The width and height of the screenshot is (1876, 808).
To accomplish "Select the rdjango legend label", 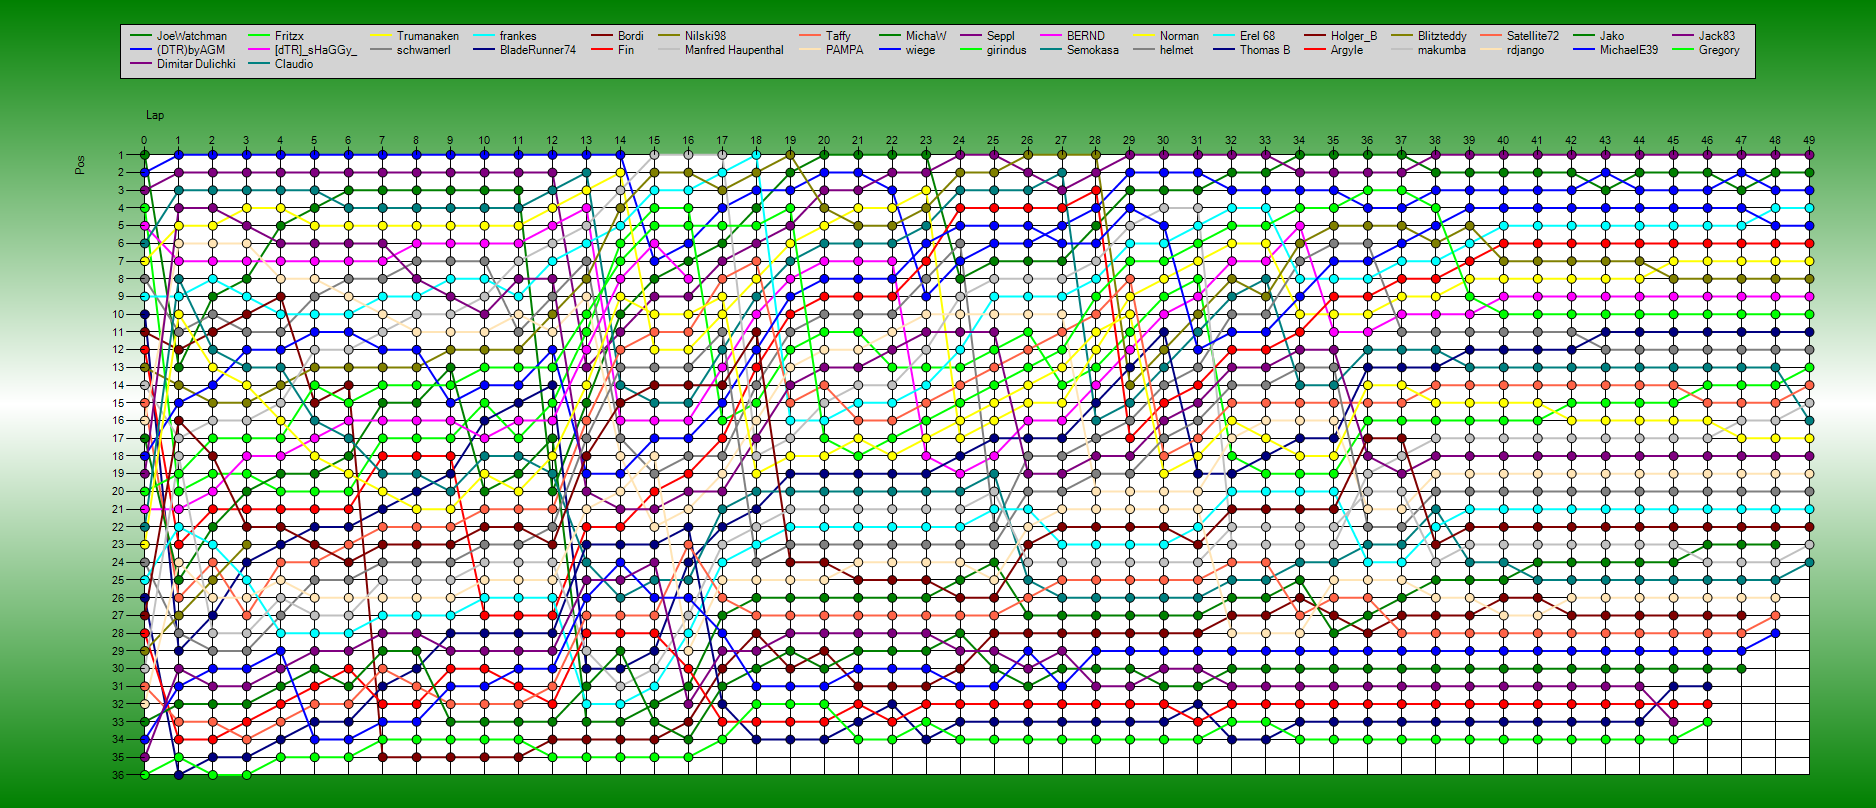I will point(1526,50).
